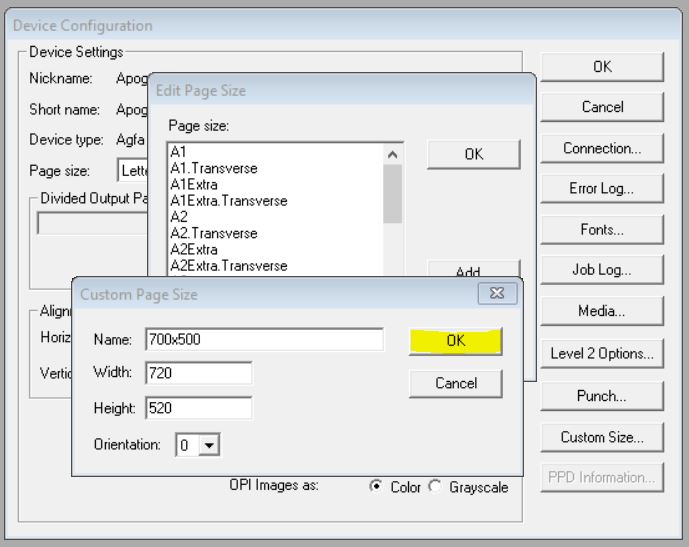Select Grayscale for OPI Images
The image size is (689, 547).
click(x=435, y=486)
